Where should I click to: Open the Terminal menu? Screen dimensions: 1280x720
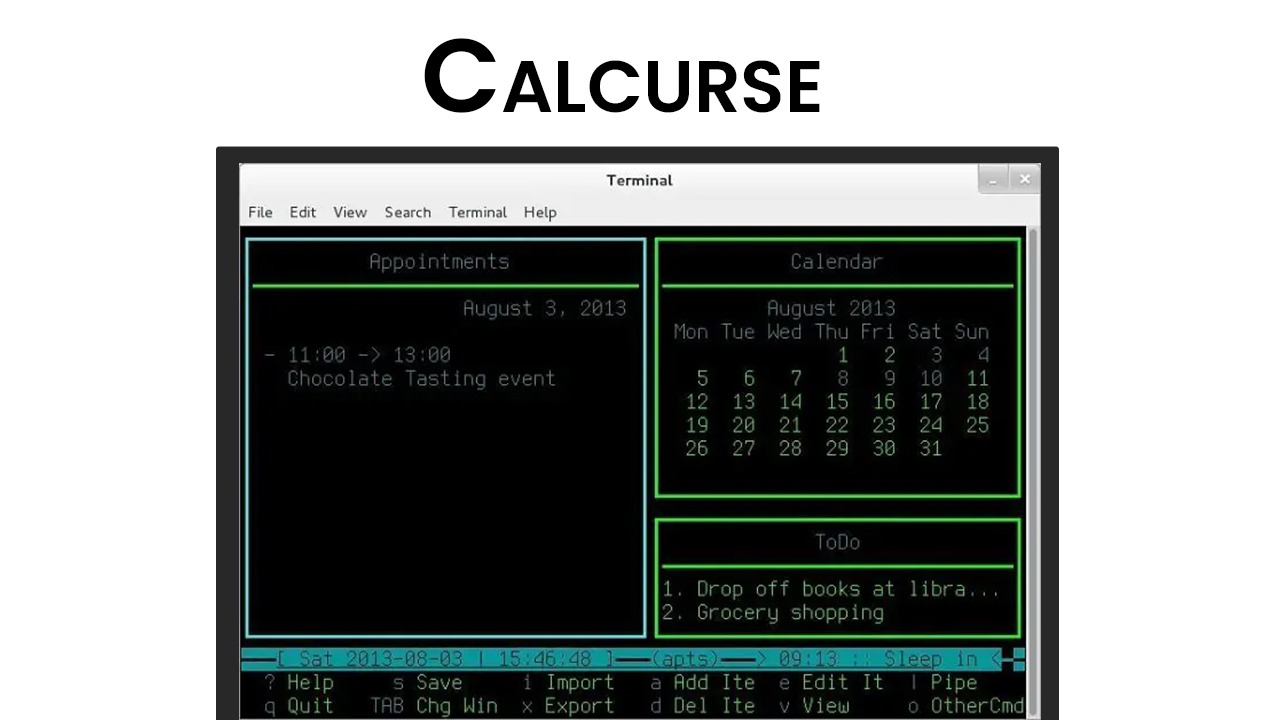pos(477,212)
